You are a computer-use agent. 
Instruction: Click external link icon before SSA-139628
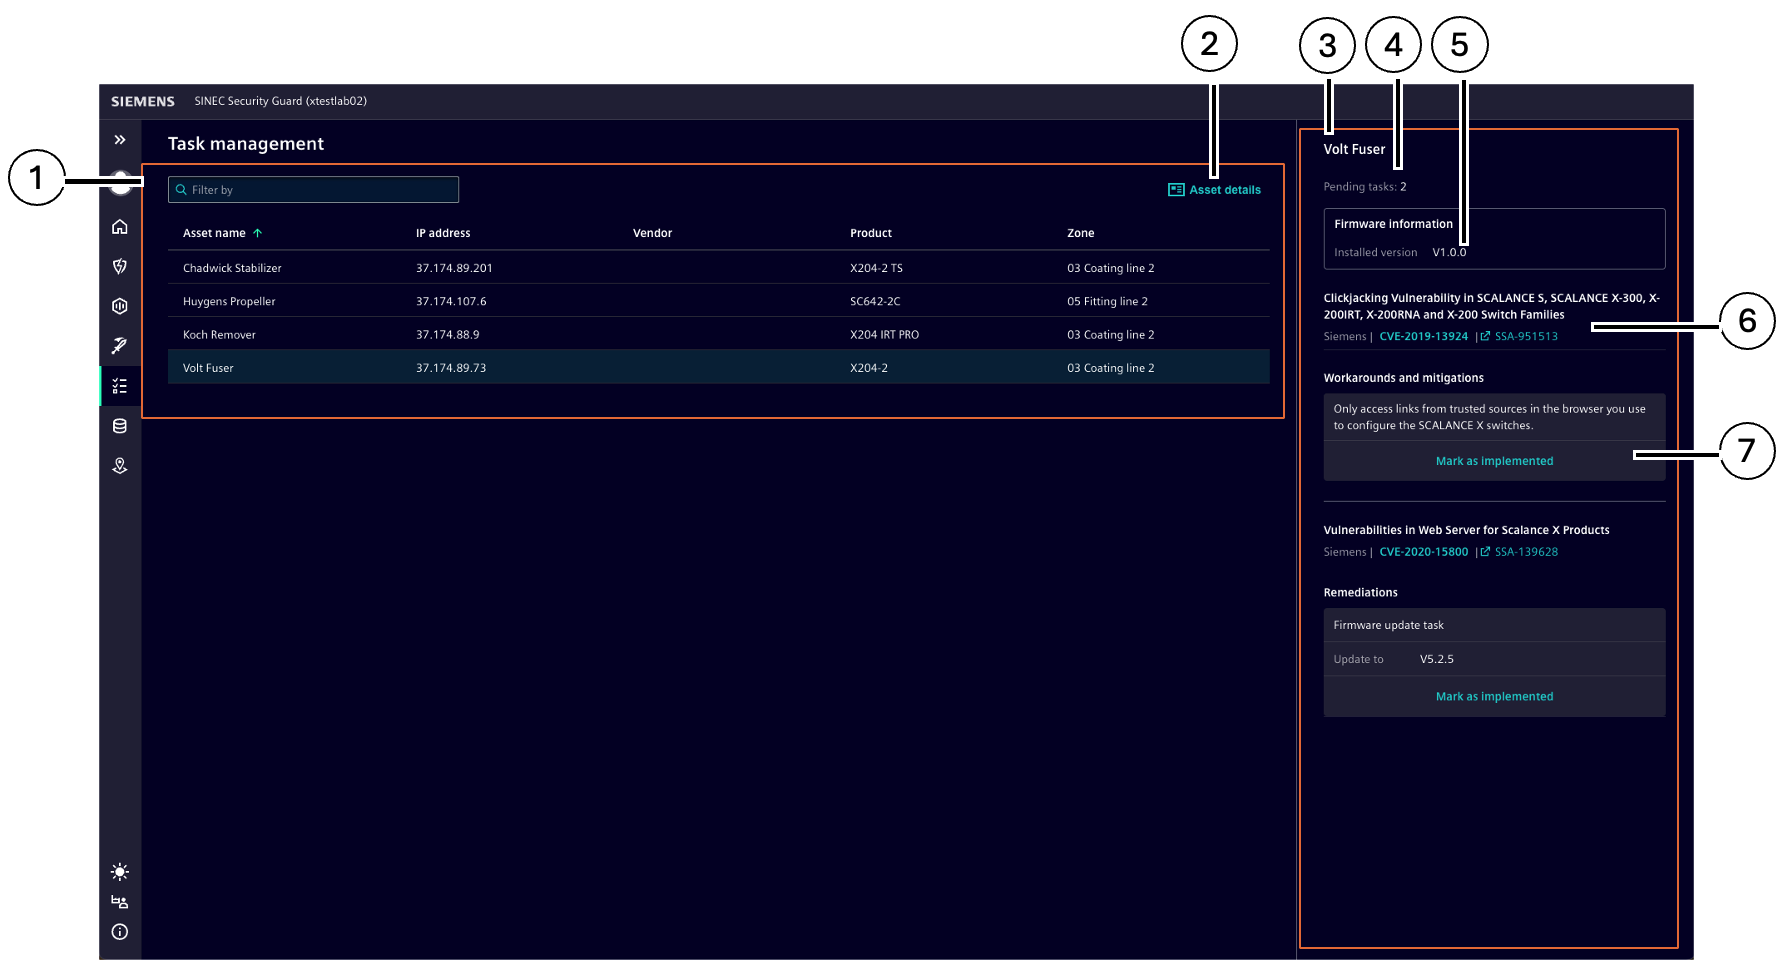(1485, 551)
